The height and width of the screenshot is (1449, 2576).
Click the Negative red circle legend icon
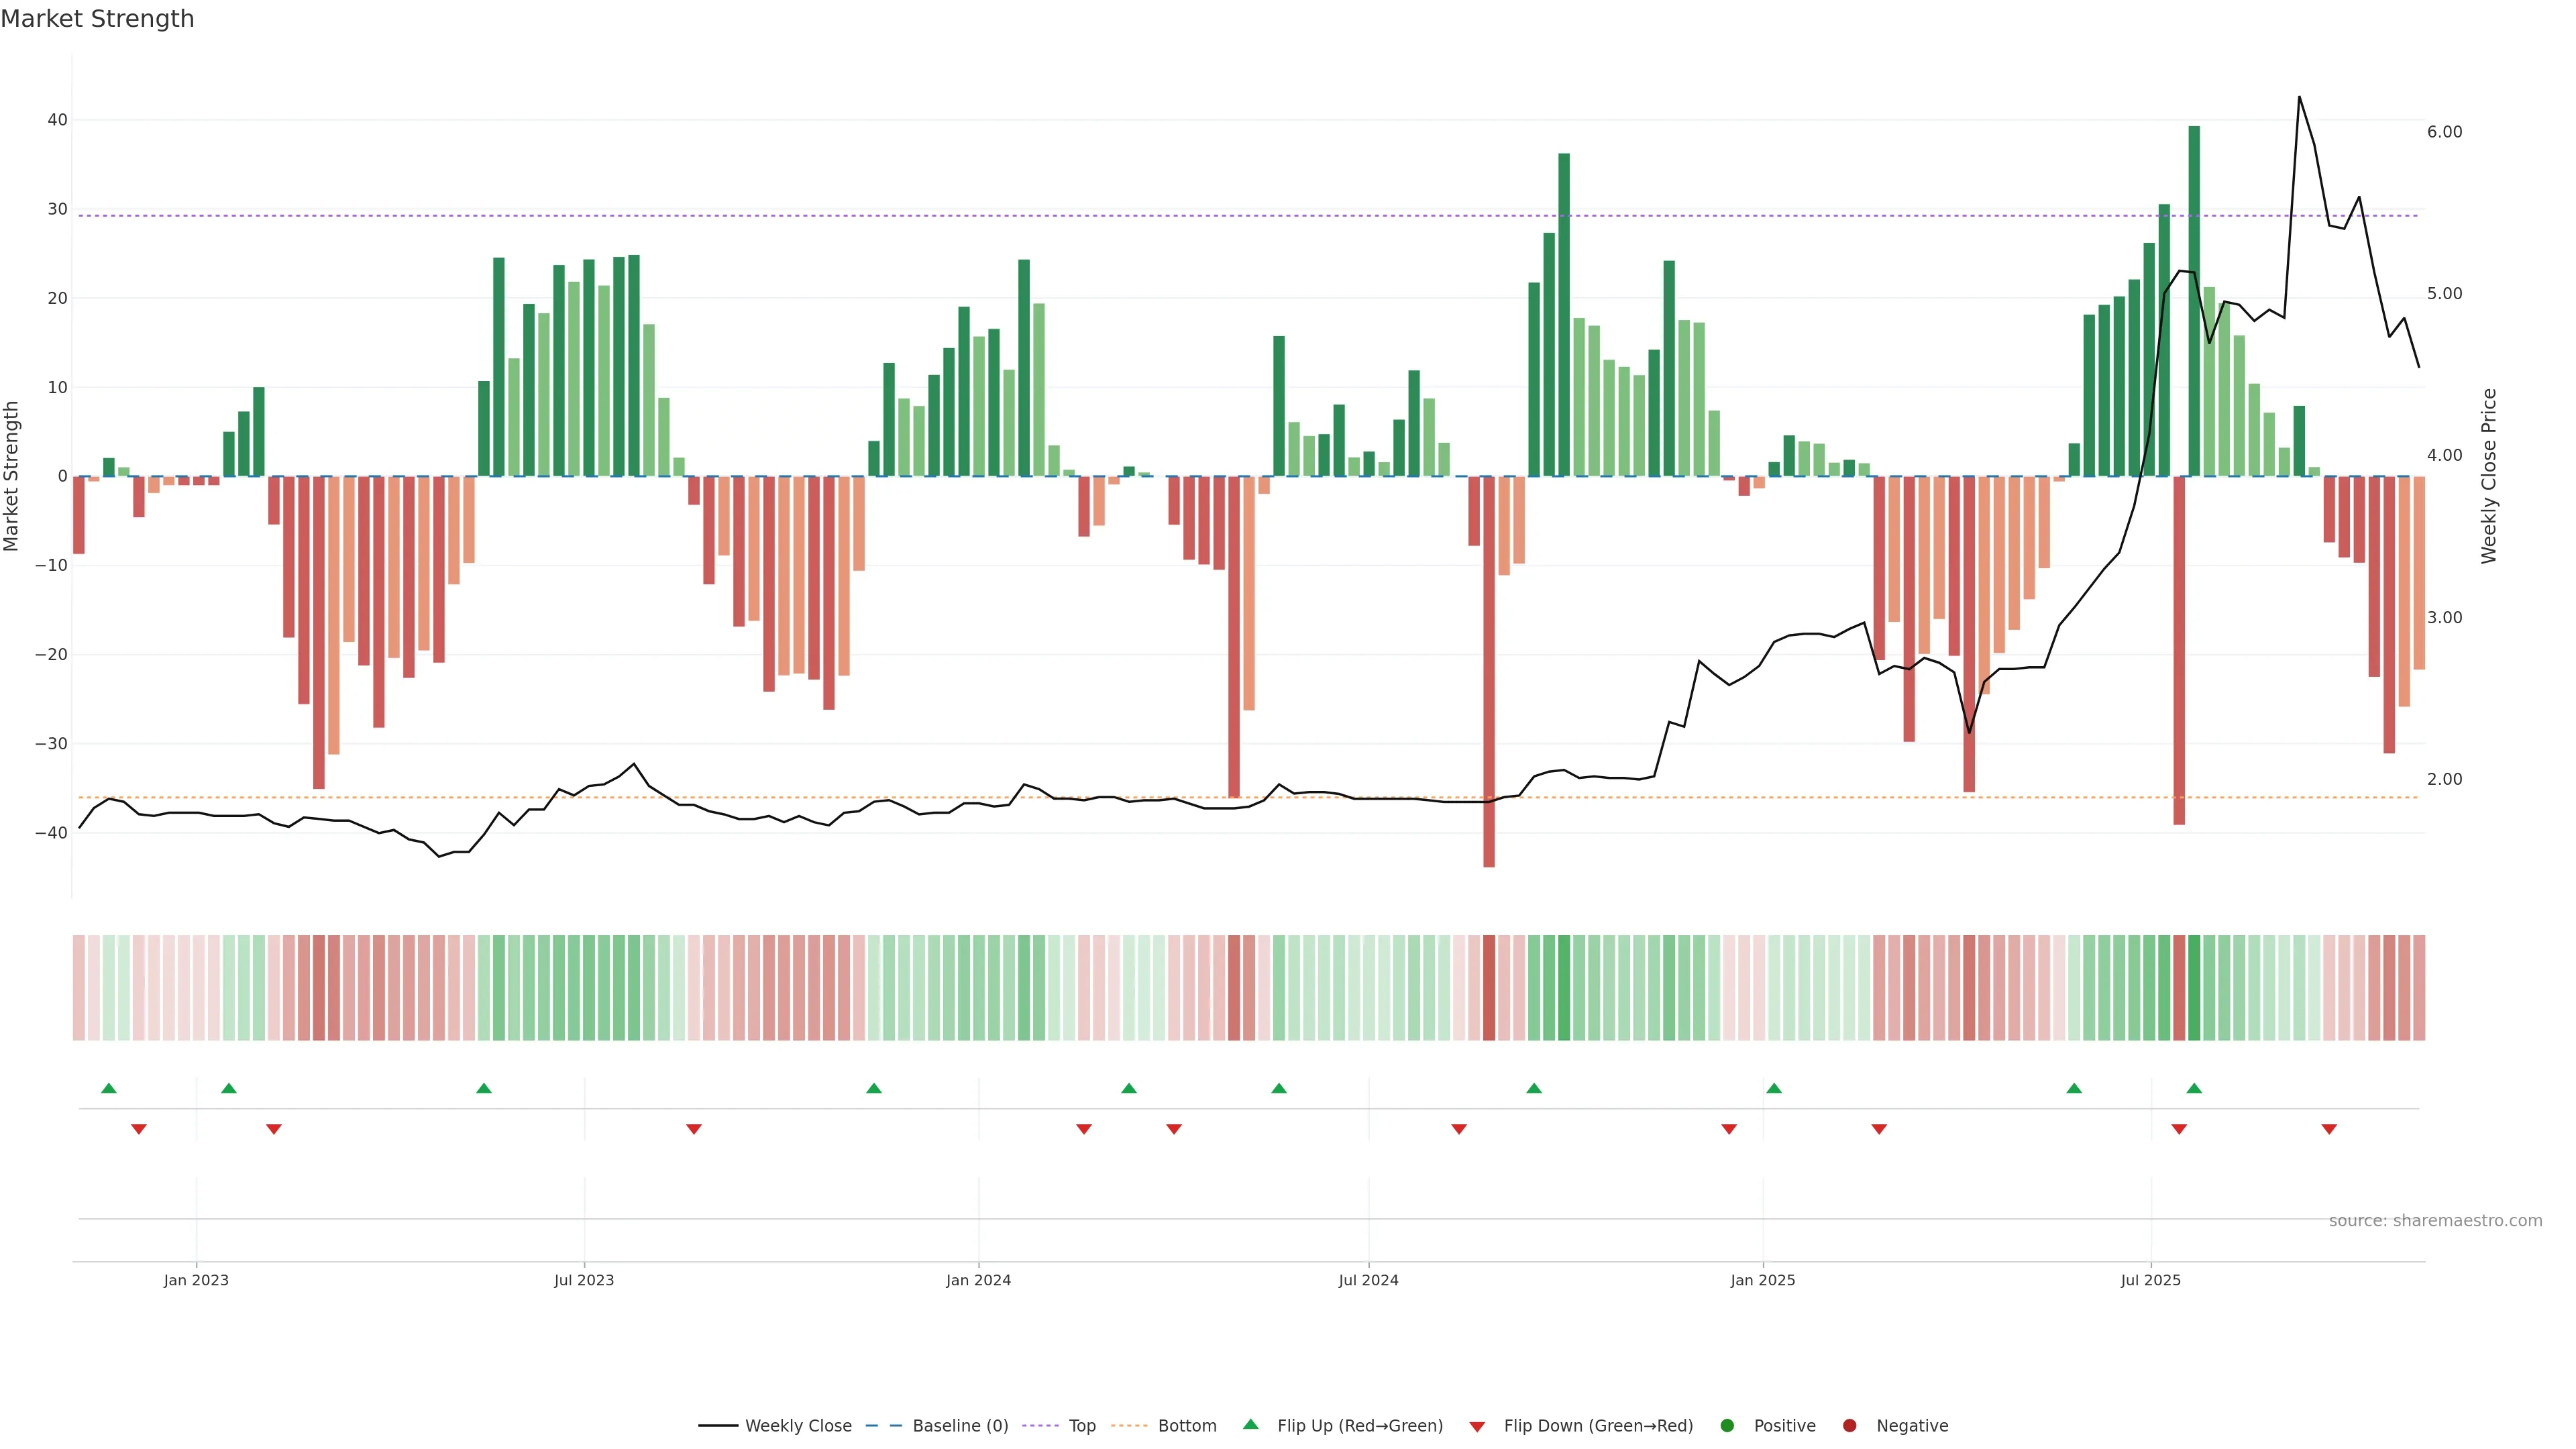point(1849,1426)
